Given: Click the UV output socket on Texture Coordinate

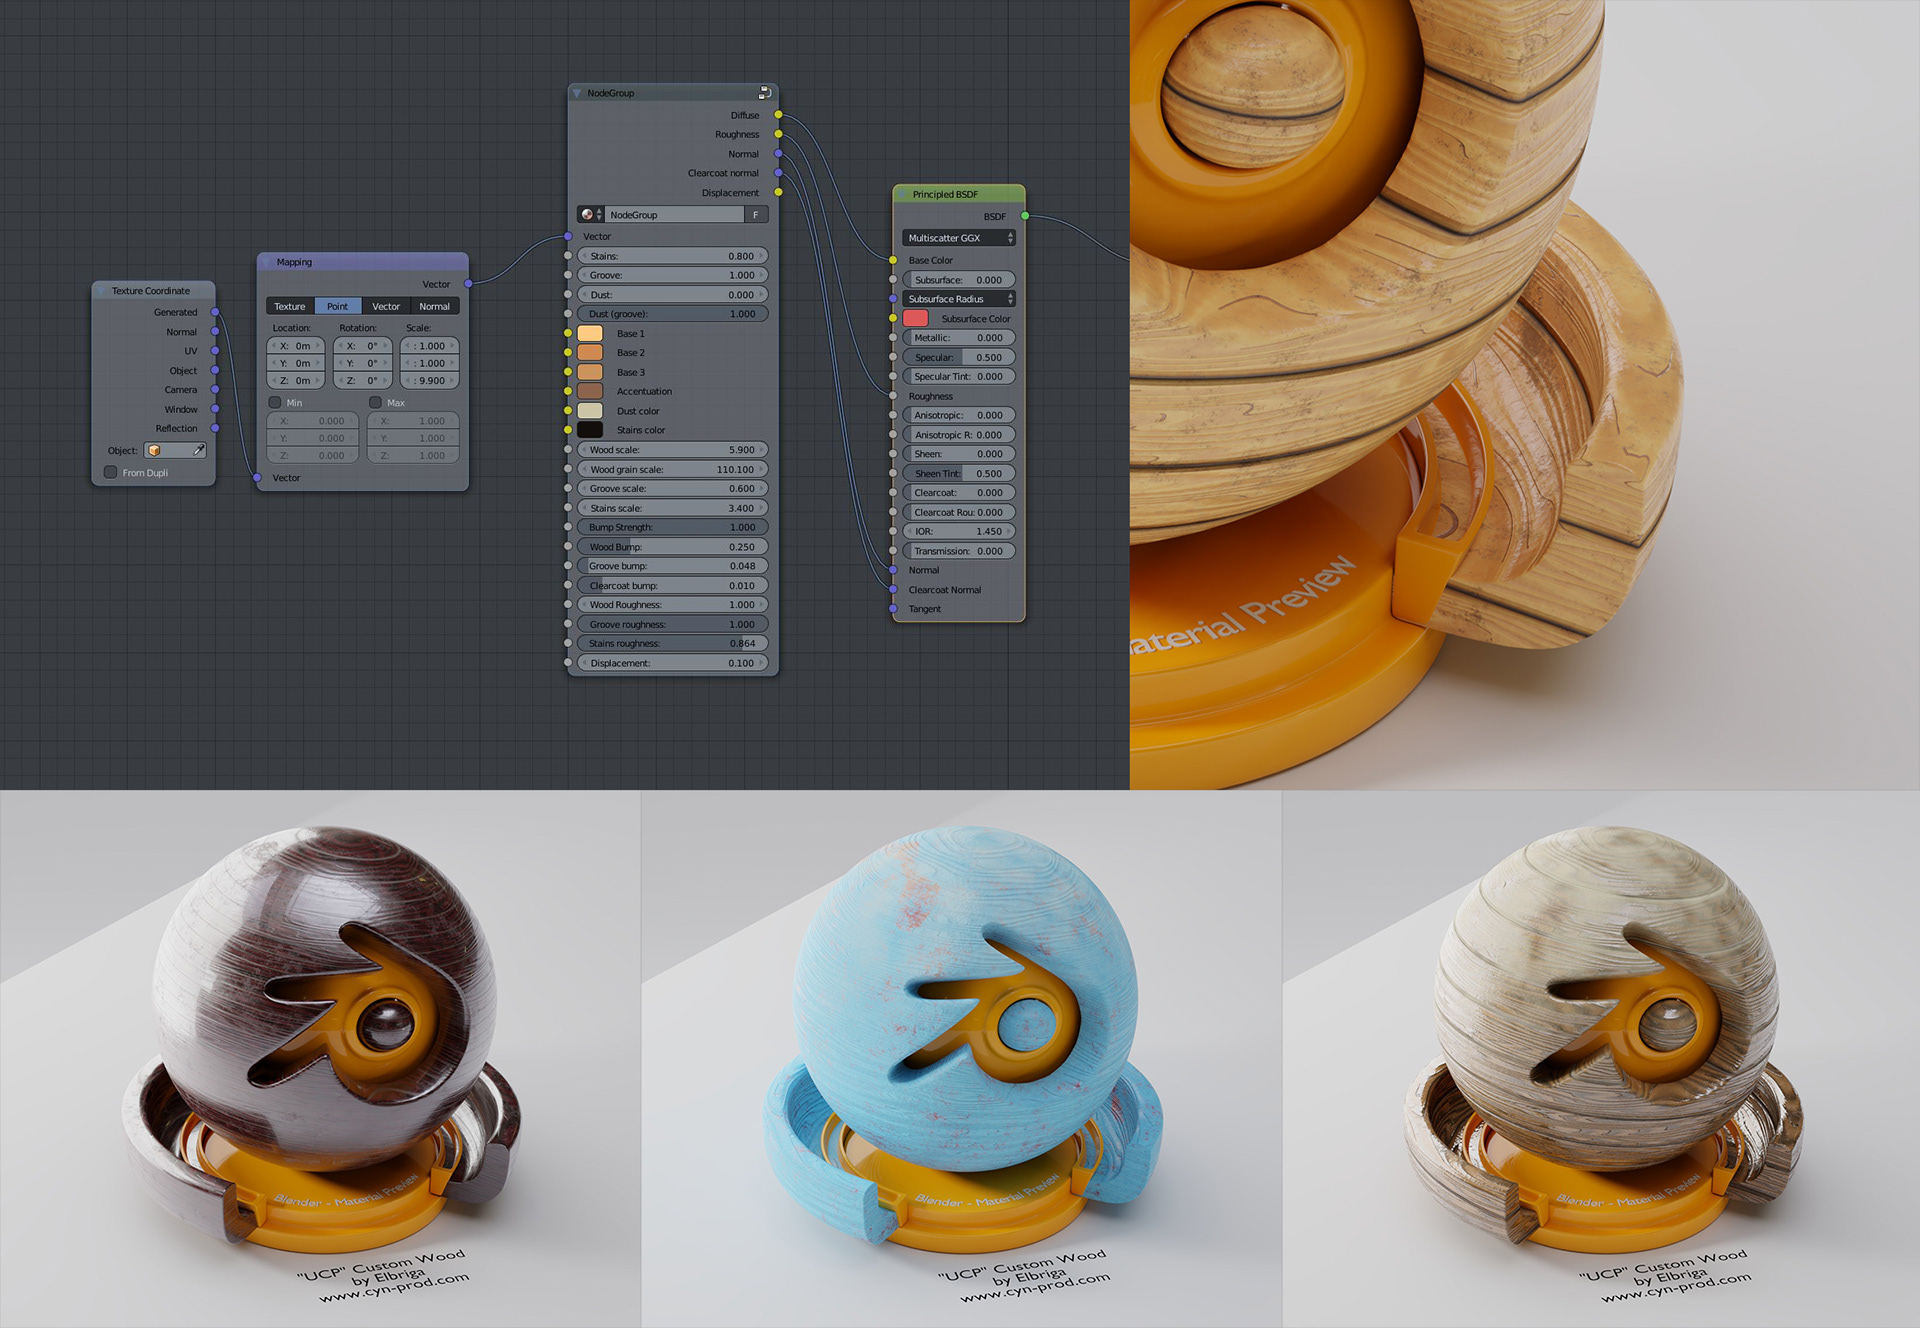Looking at the screenshot, I should tap(215, 351).
